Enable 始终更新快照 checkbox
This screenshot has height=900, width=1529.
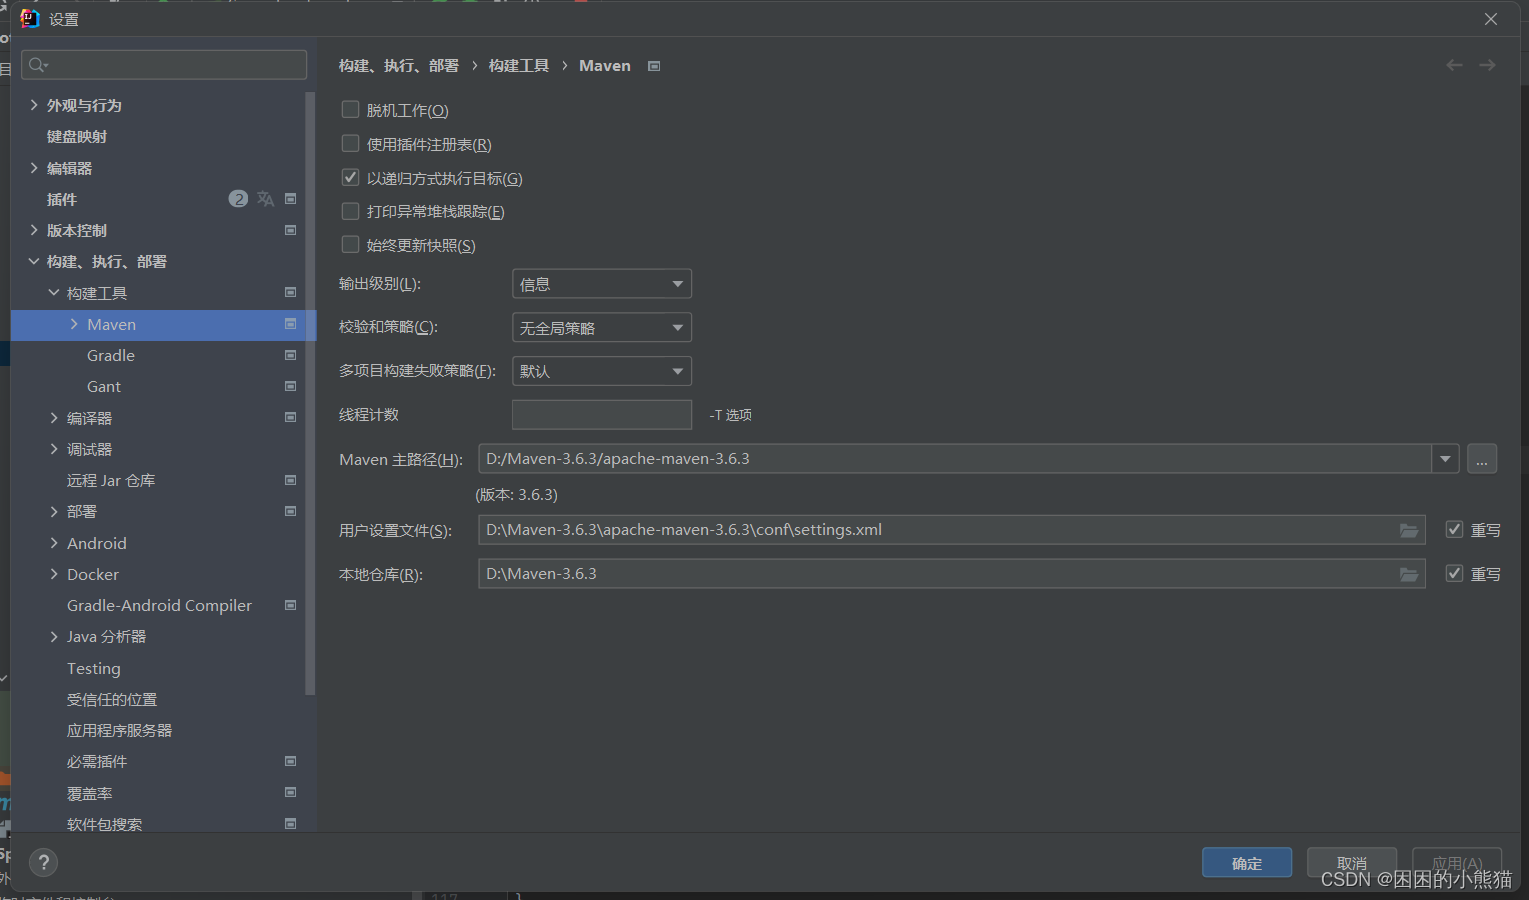[x=350, y=244]
